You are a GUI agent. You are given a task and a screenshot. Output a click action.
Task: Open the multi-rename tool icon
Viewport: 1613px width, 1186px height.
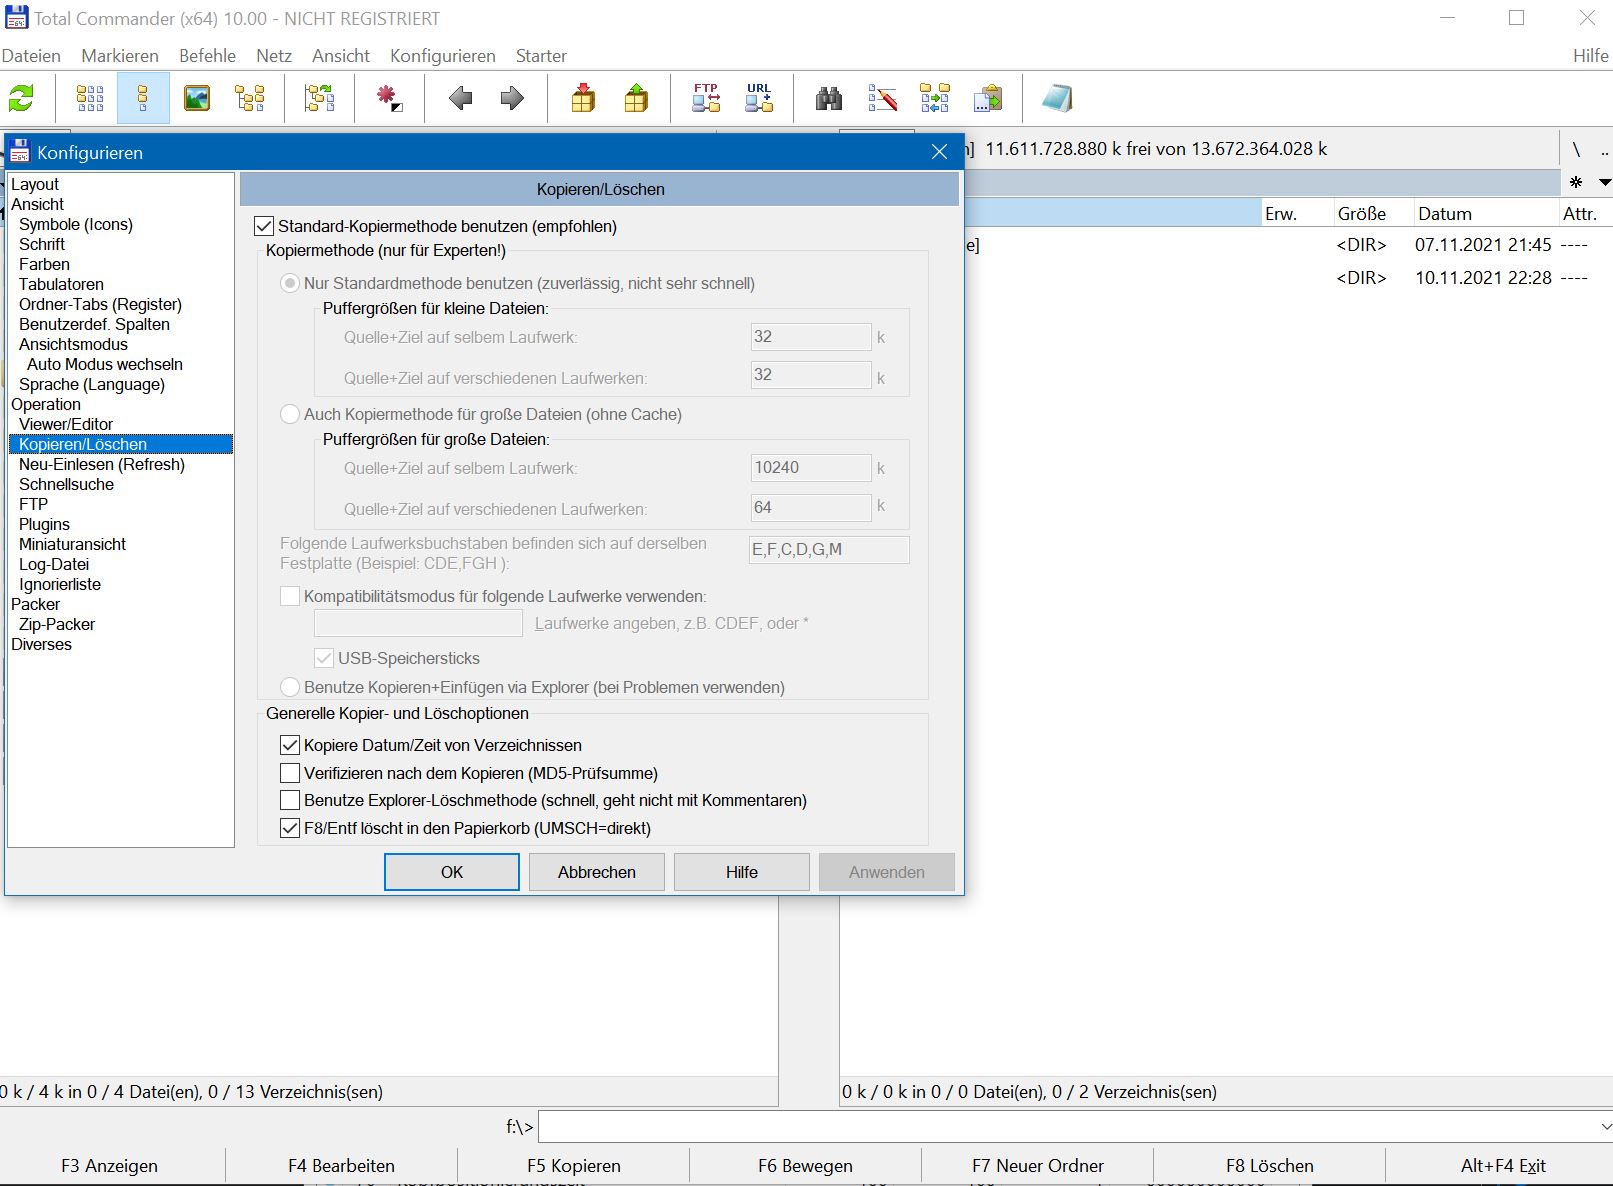[882, 98]
